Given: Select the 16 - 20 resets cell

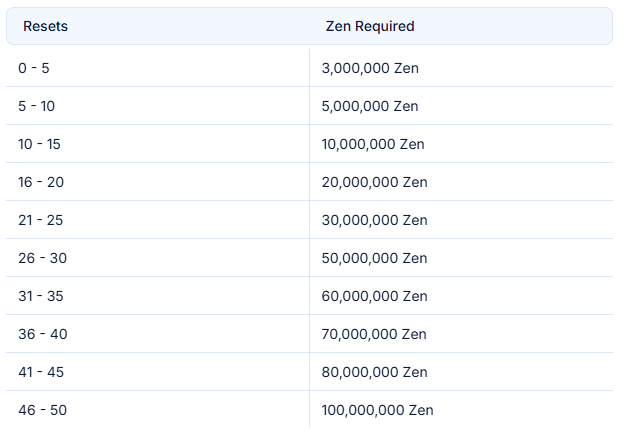Looking at the screenshot, I should (41, 182).
